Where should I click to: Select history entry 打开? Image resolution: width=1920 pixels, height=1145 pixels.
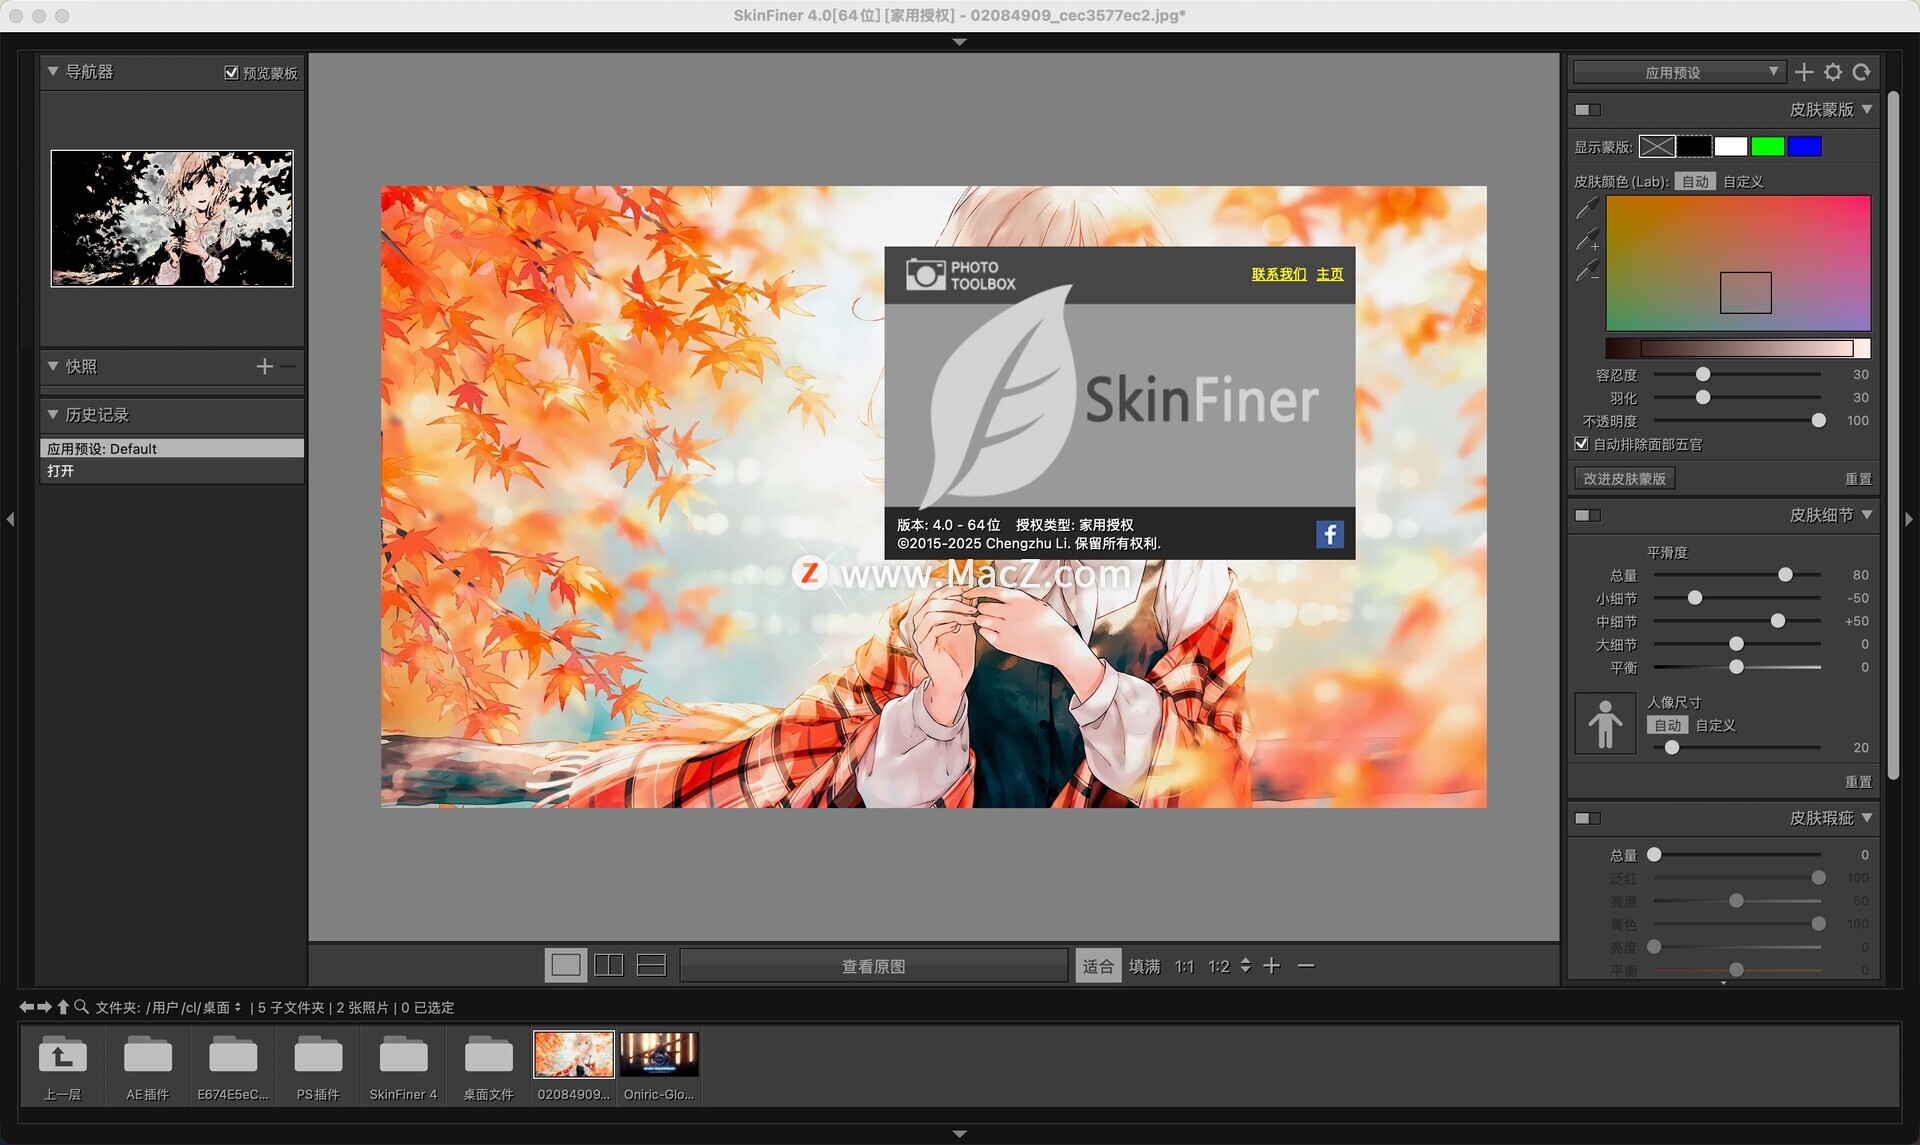point(172,471)
